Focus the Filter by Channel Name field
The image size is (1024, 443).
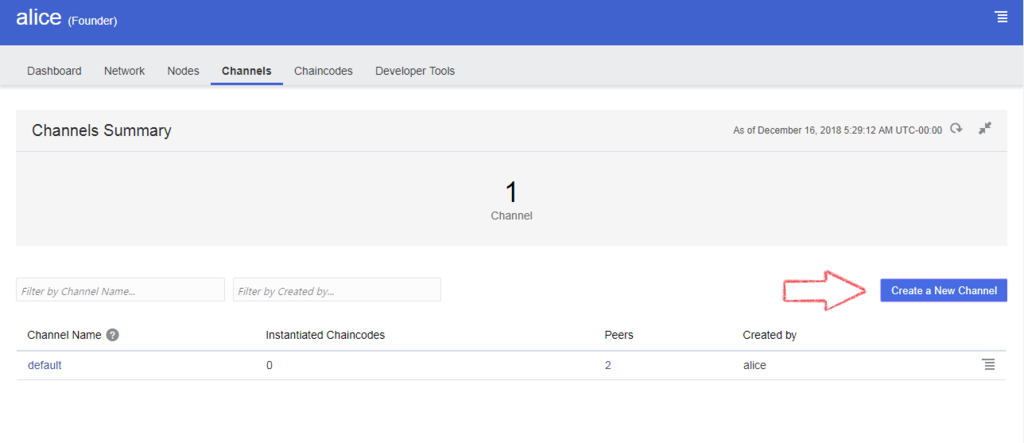(x=120, y=290)
